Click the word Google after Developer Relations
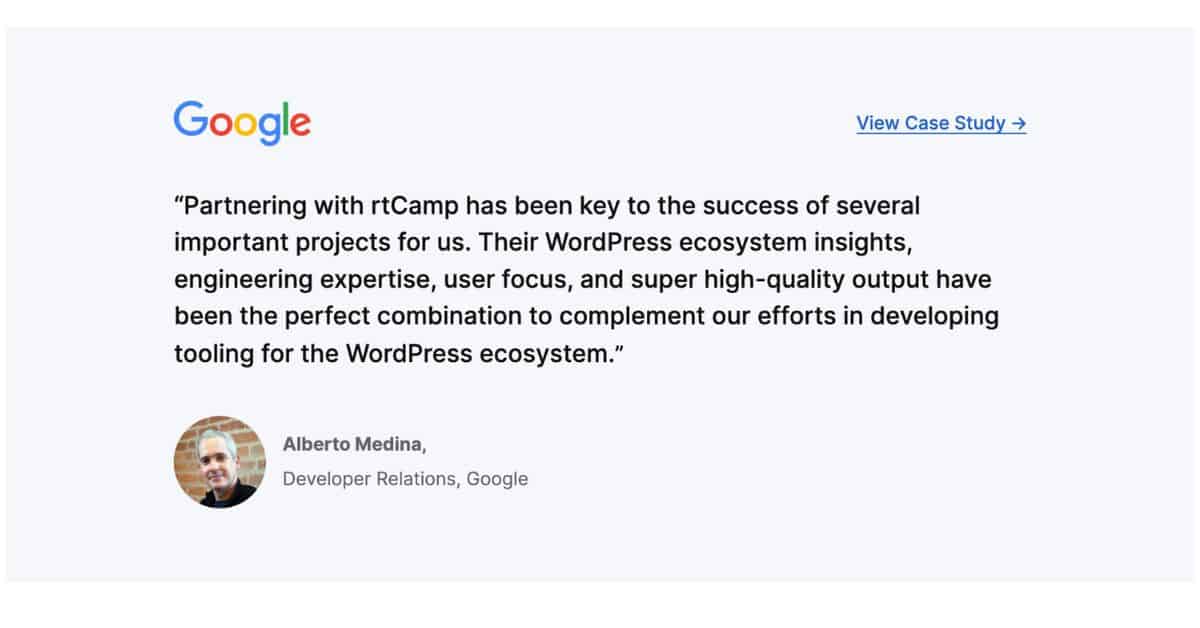The width and height of the screenshot is (1200, 628). coord(497,479)
